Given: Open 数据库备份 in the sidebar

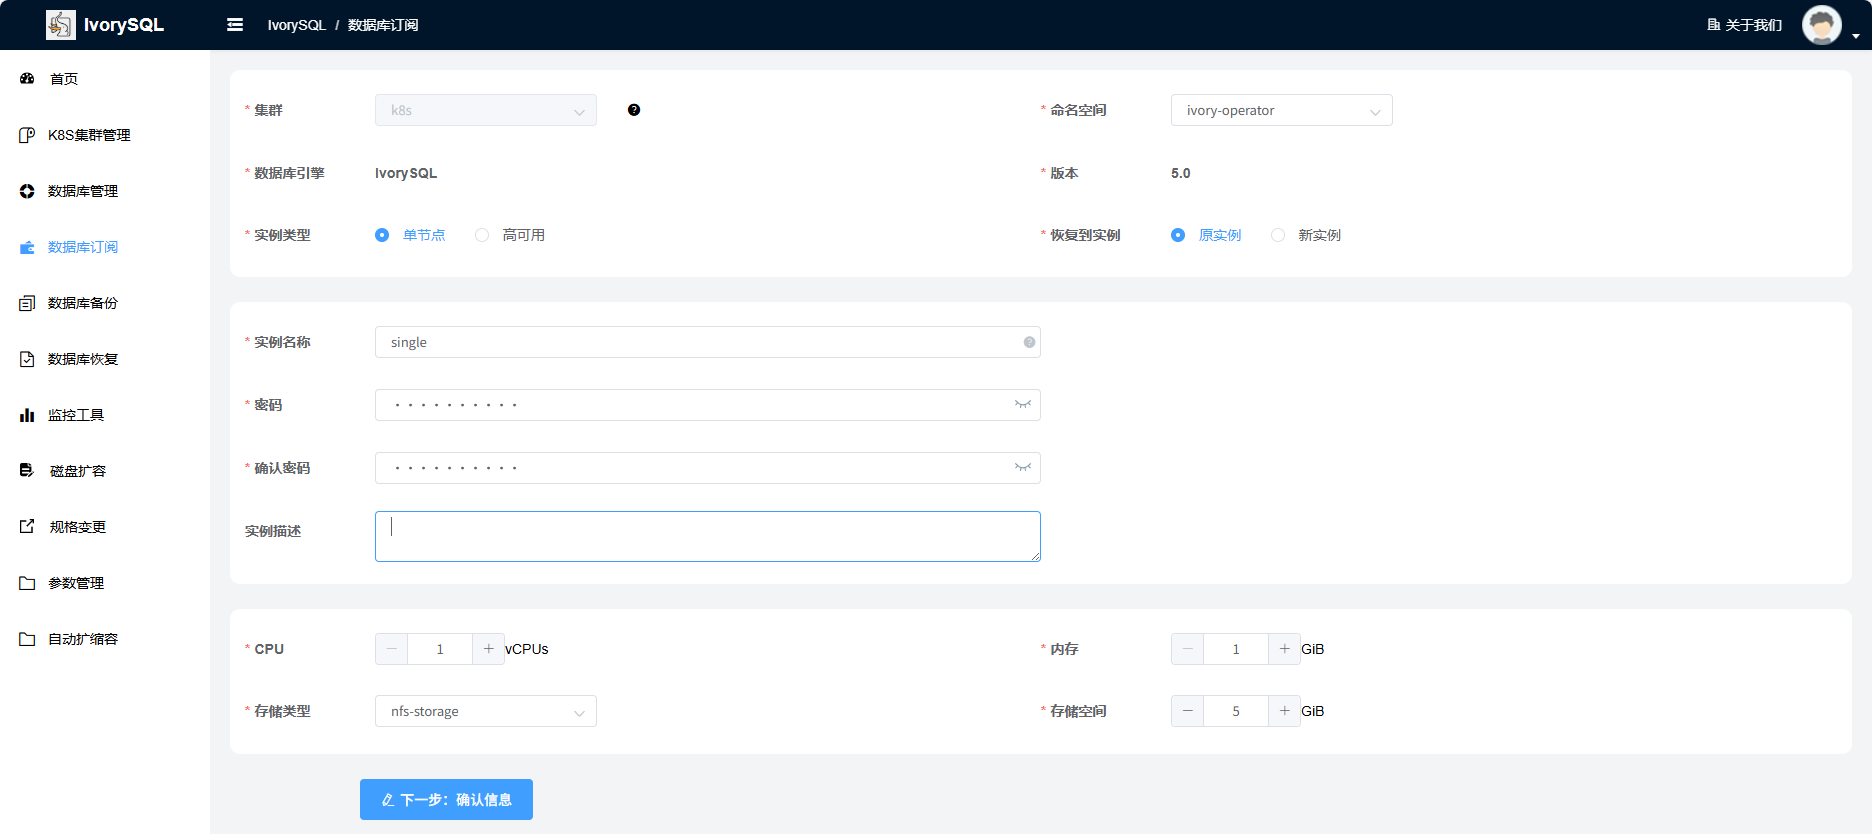Looking at the screenshot, I should coord(83,303).
